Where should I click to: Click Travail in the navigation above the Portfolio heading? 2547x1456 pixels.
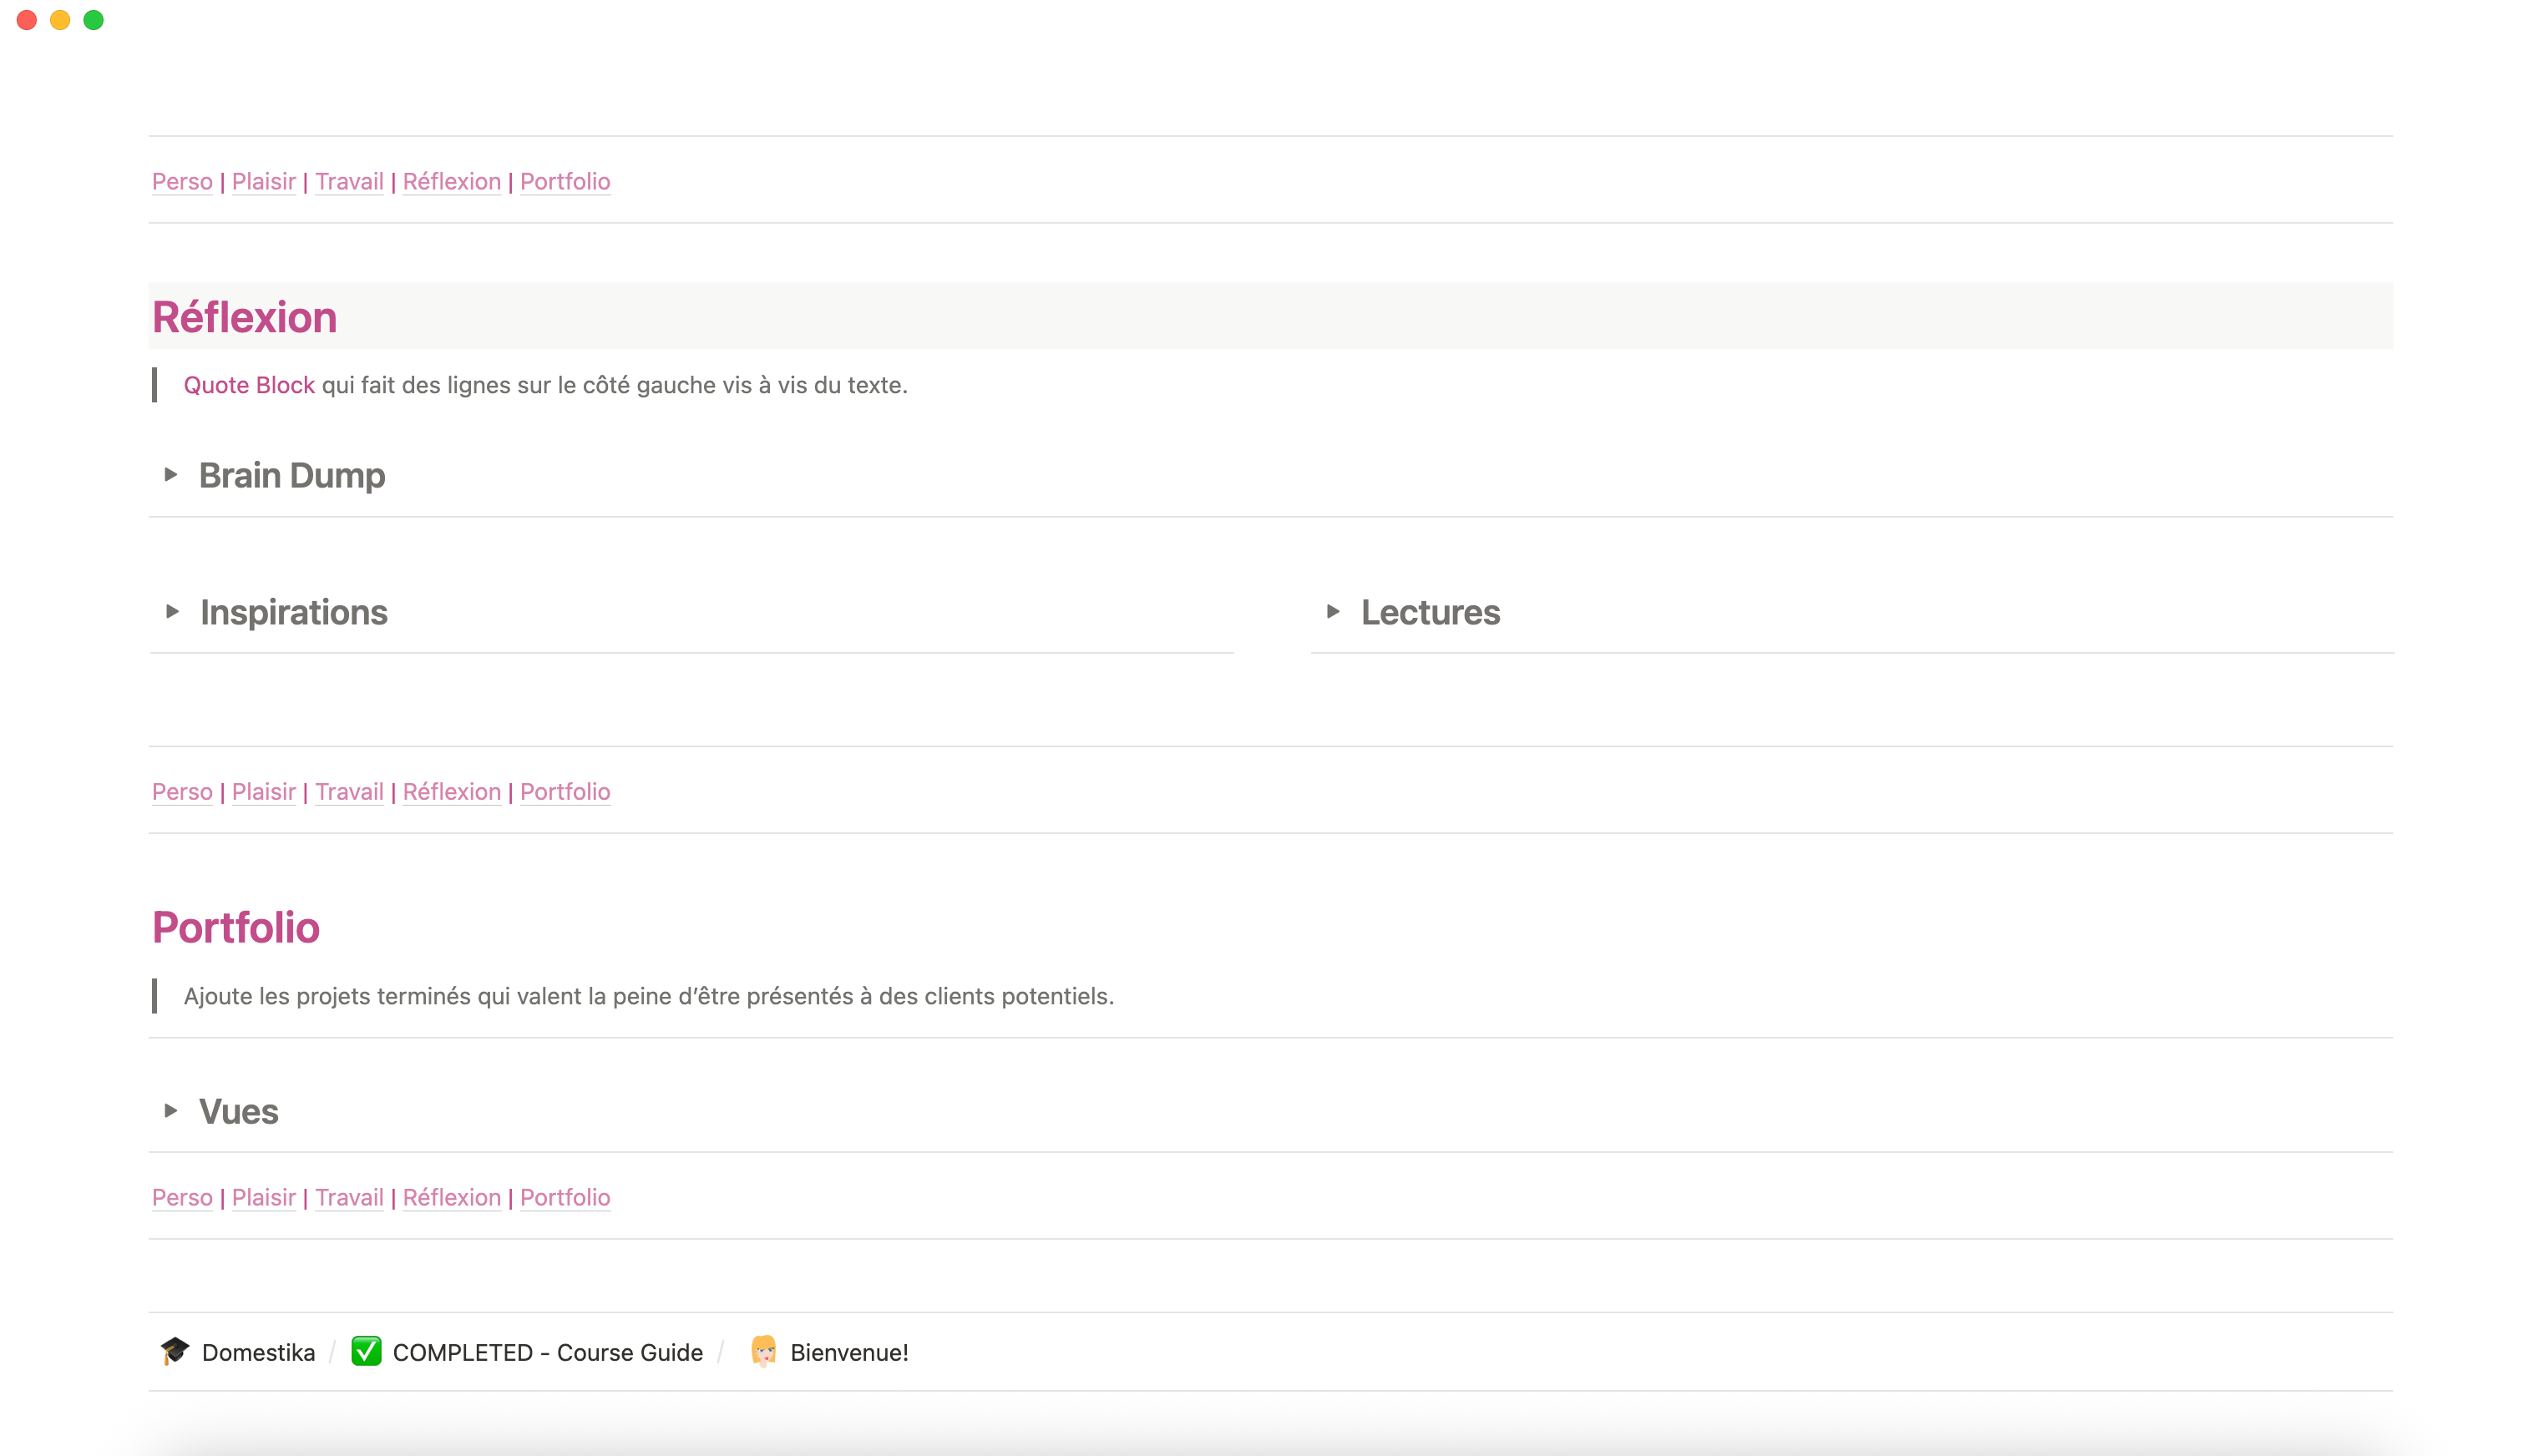349,792
